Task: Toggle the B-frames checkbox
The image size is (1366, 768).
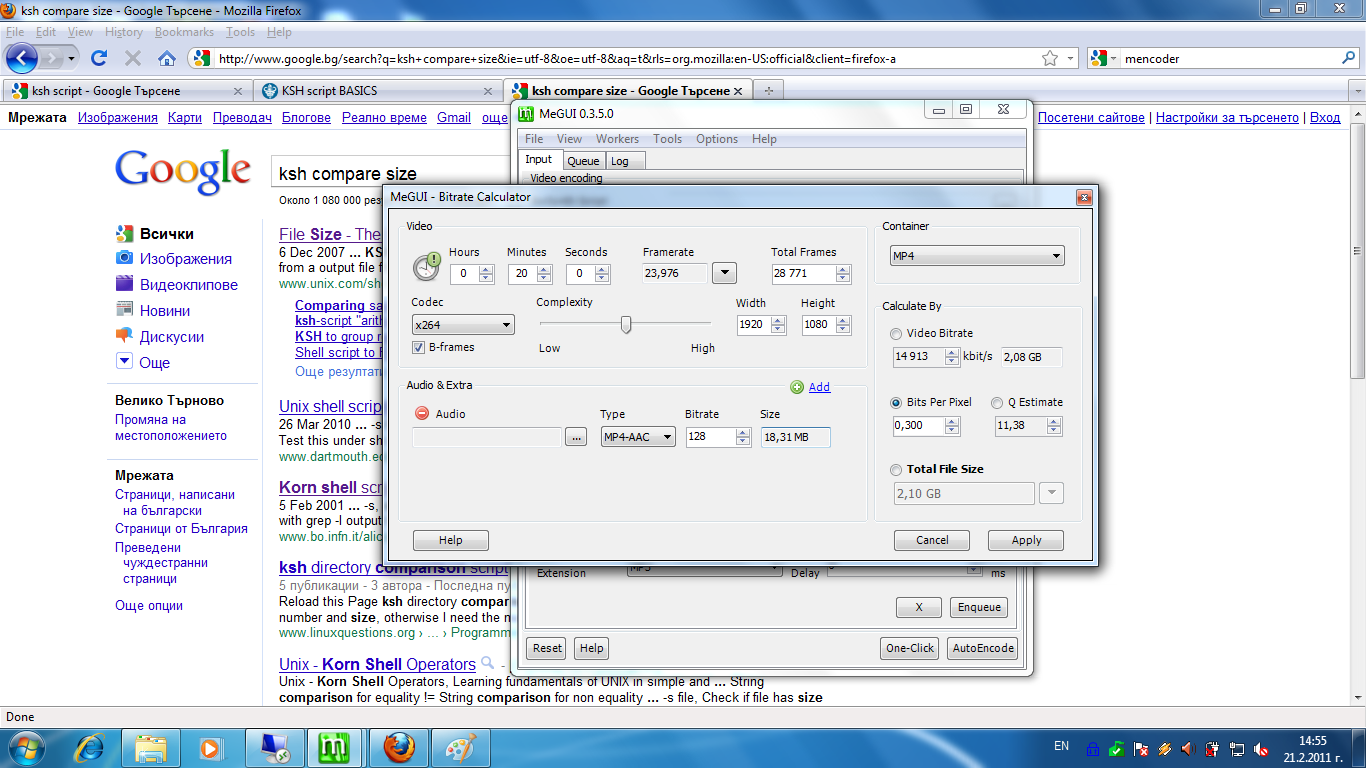Action: click(419, 347)
